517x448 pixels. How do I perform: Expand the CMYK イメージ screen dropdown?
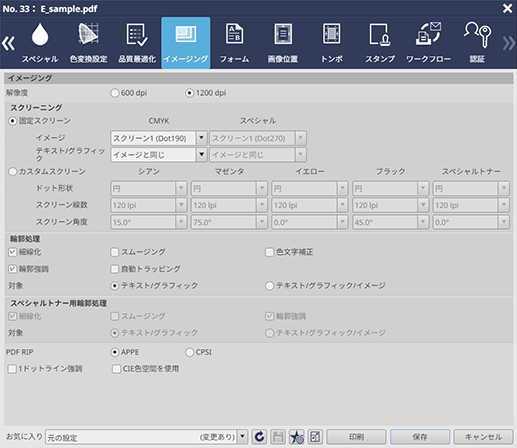pos(201,138)
